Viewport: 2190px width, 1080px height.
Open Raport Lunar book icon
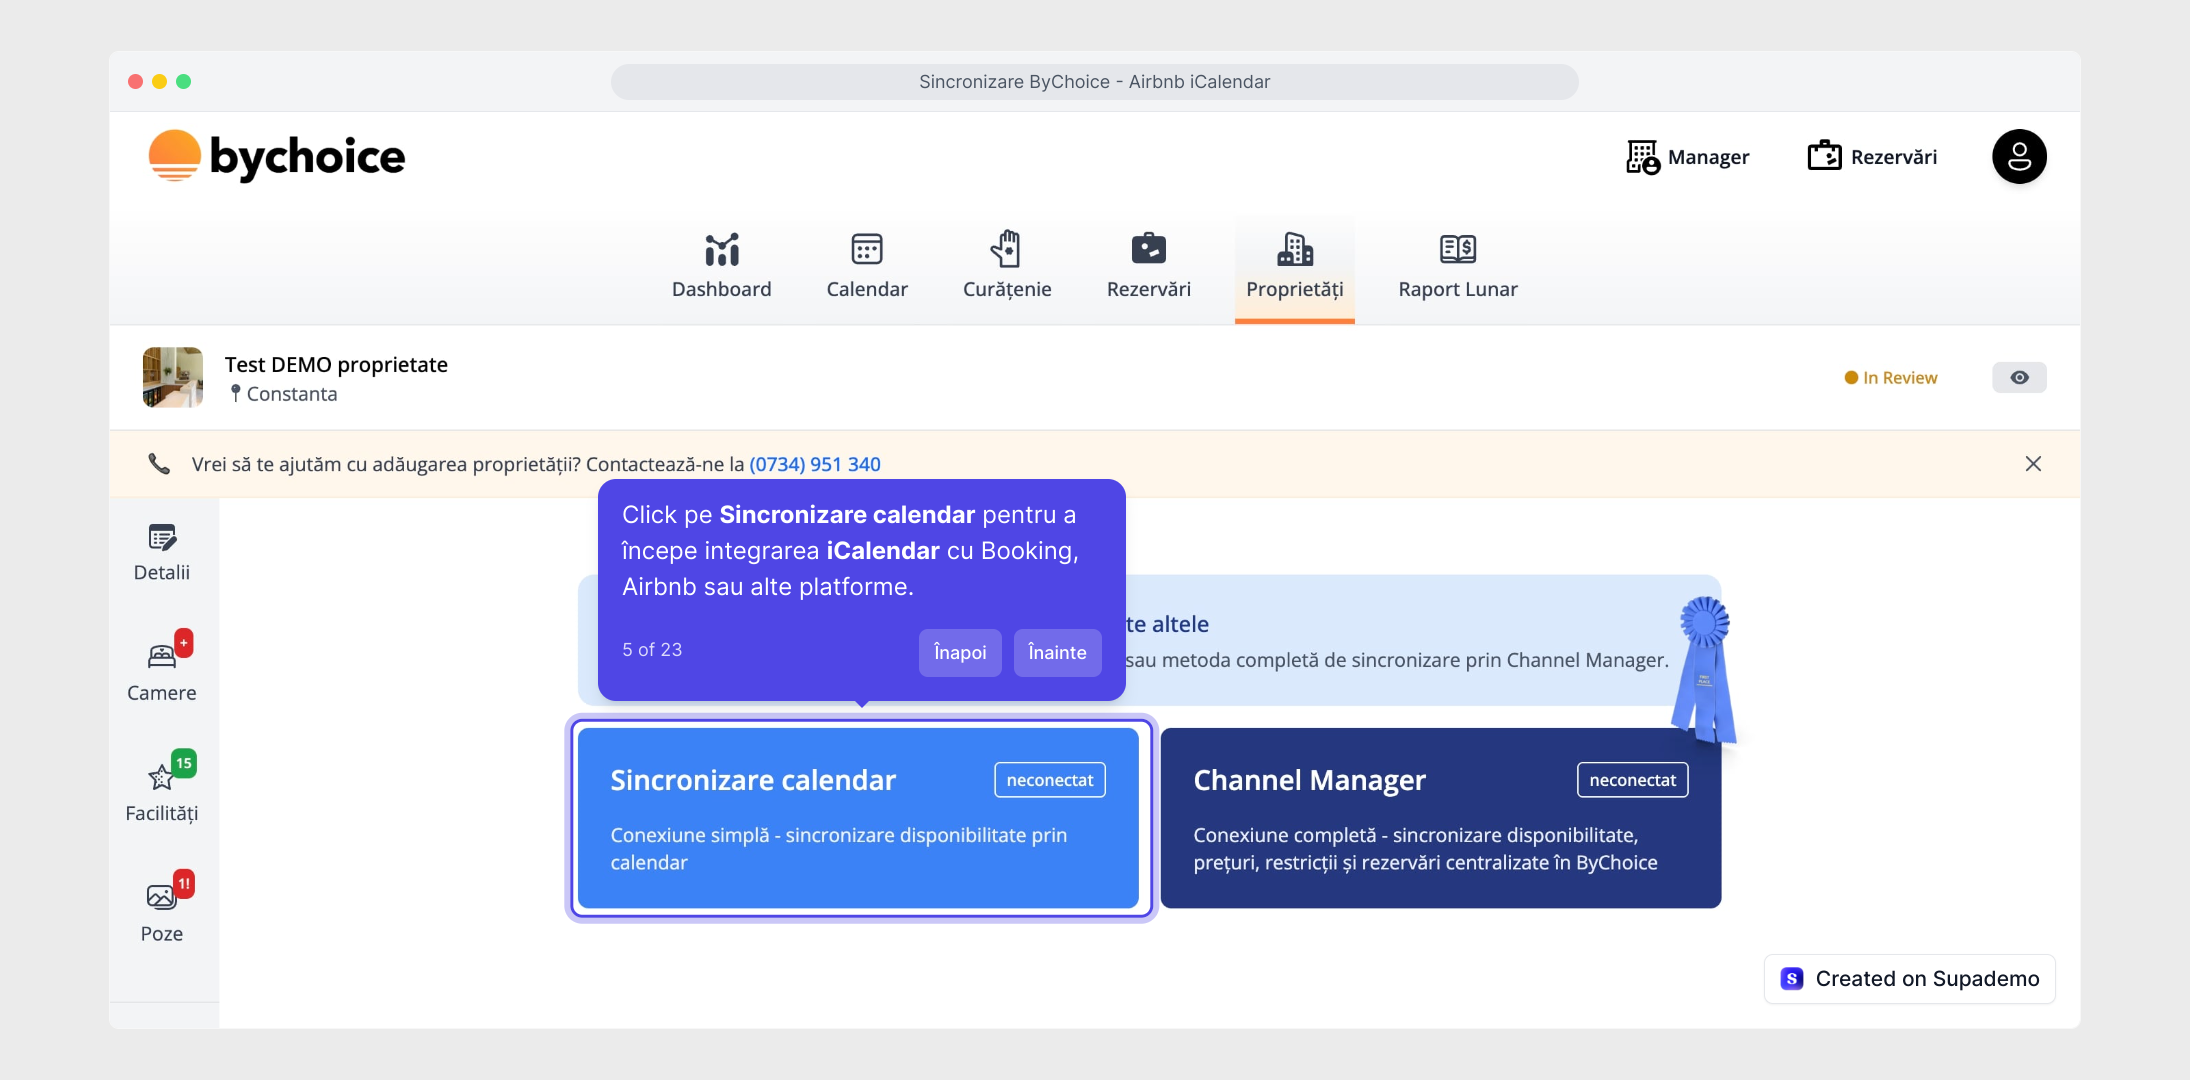pos(1457,249)
